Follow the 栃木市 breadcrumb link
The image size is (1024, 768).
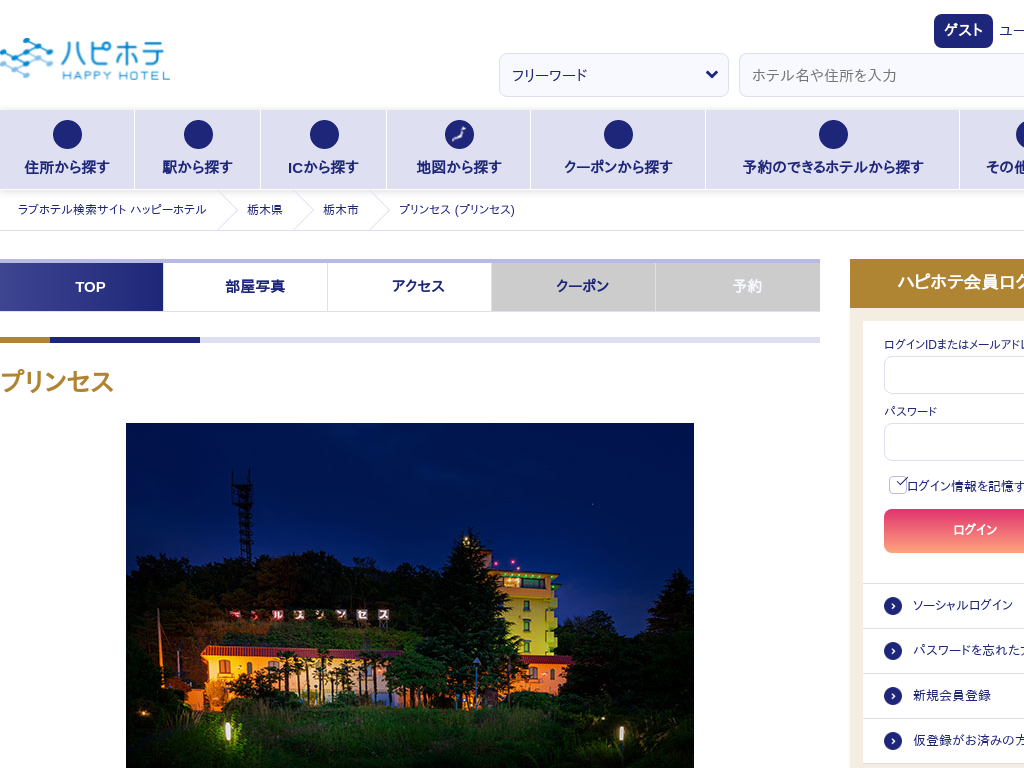(x=341, y=210)
